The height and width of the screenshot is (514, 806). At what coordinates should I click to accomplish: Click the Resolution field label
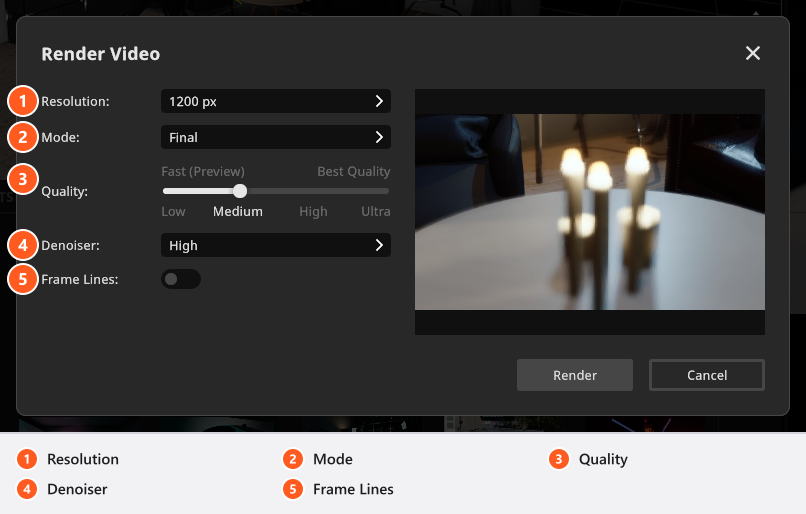[75, 101]
